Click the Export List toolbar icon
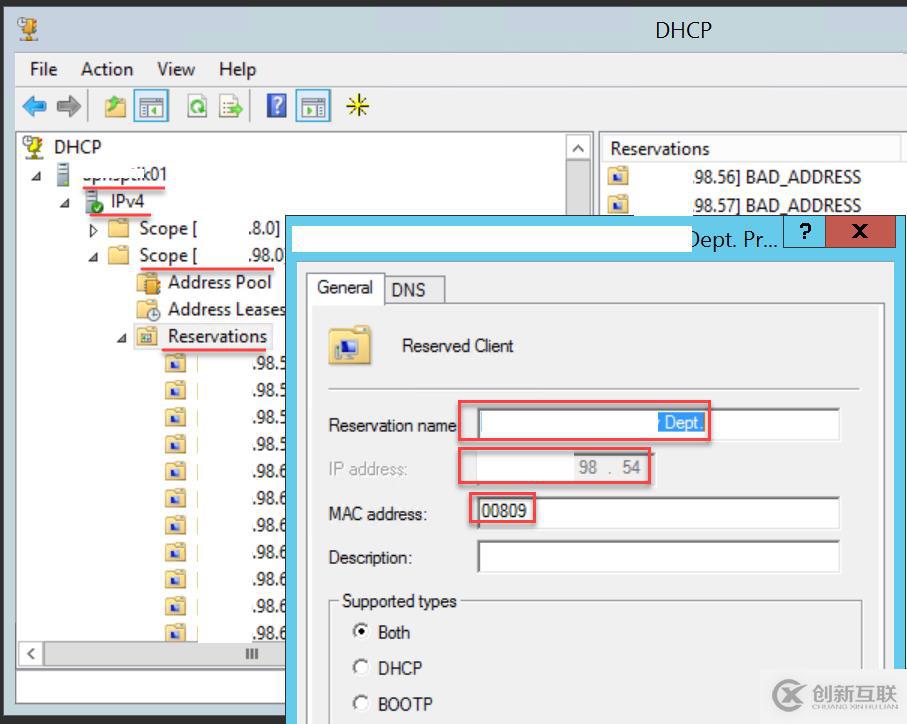Image resolution: width=907 pixels, height=724 pixels. [231, 106]
